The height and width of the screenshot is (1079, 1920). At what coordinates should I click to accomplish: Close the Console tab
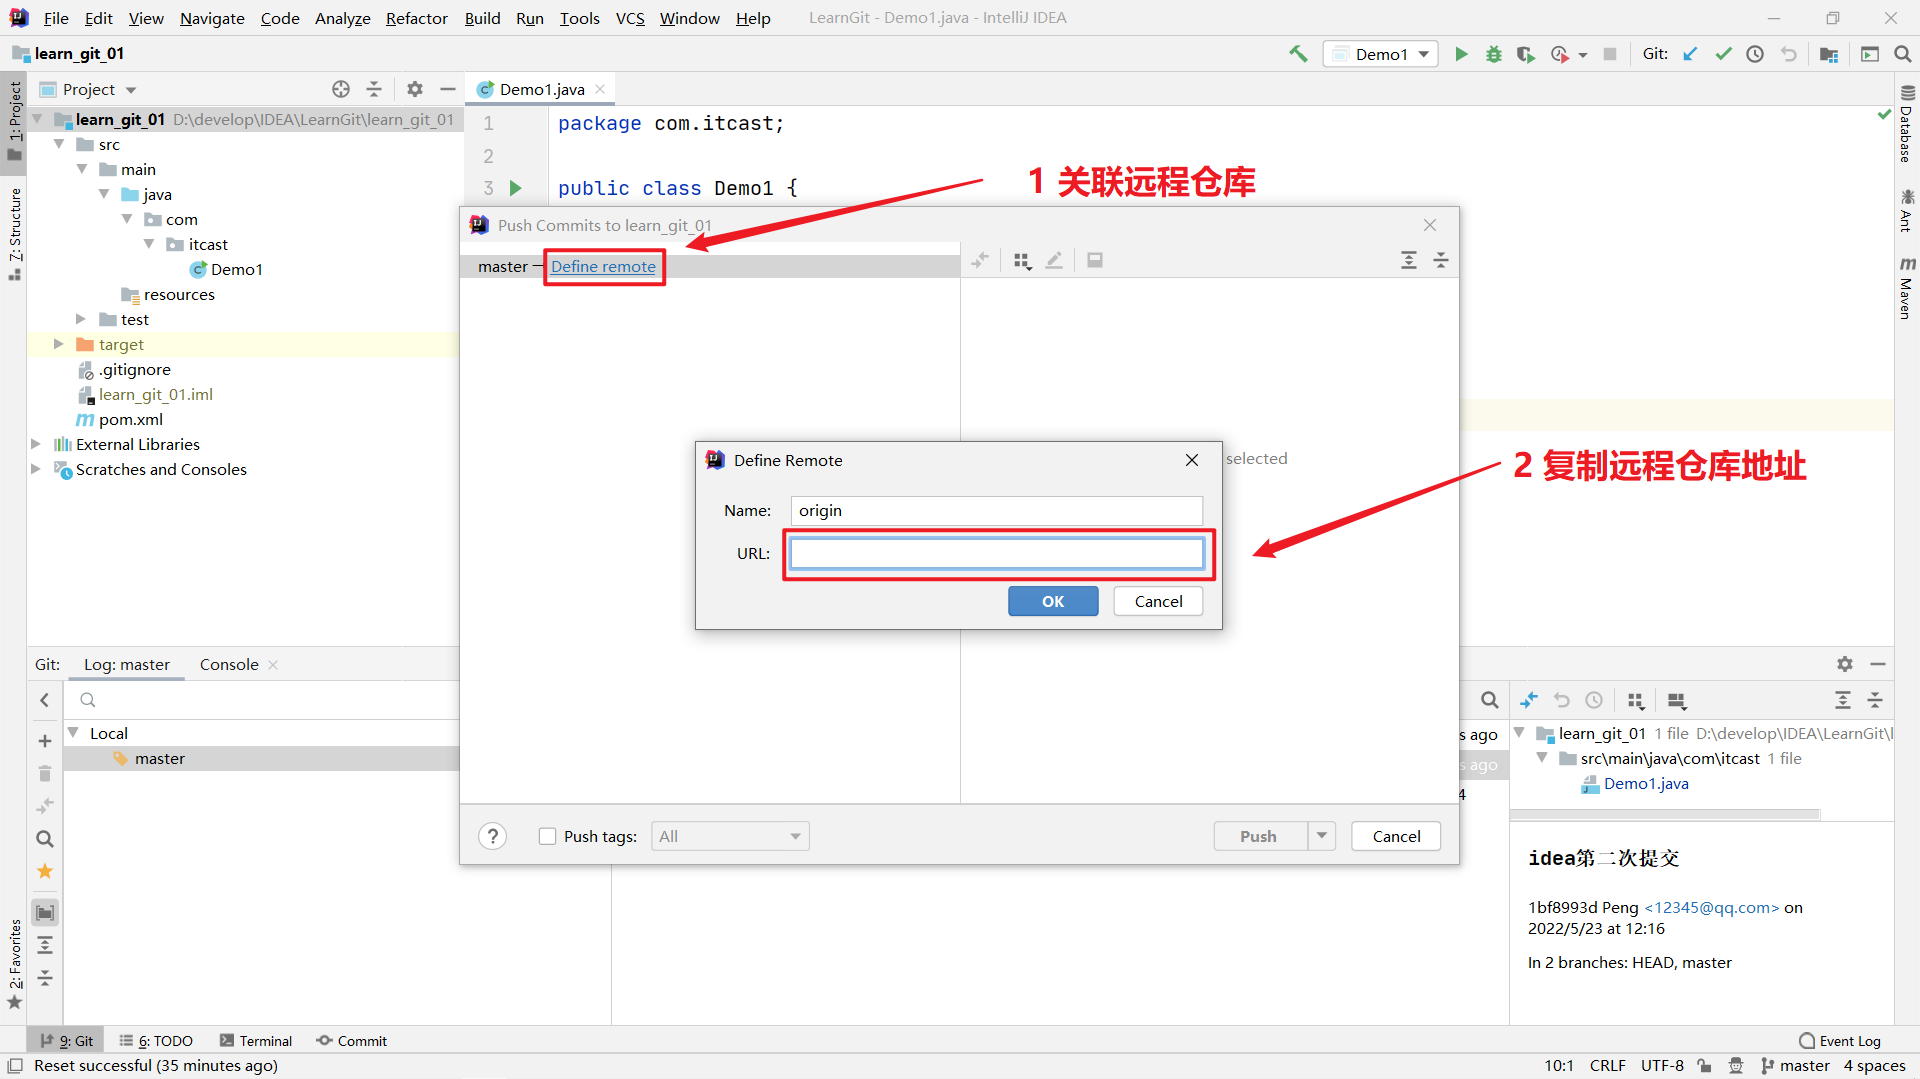[273, 665]
